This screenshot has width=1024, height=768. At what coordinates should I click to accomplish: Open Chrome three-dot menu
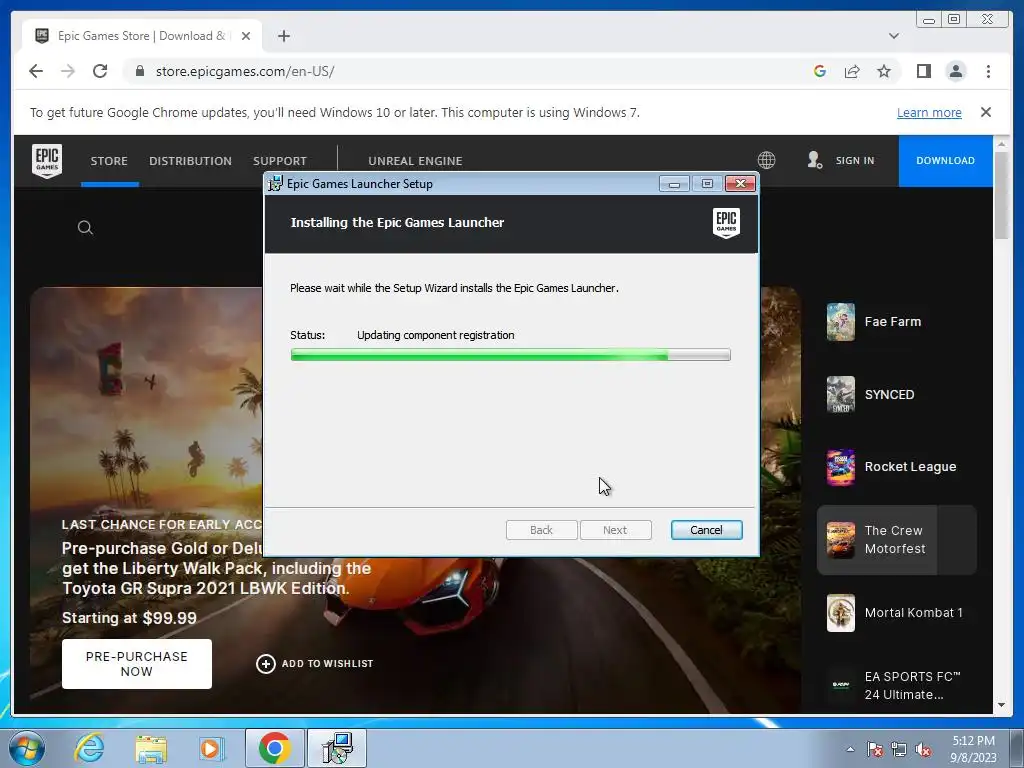pyautogui.click(x=988, y=71)
